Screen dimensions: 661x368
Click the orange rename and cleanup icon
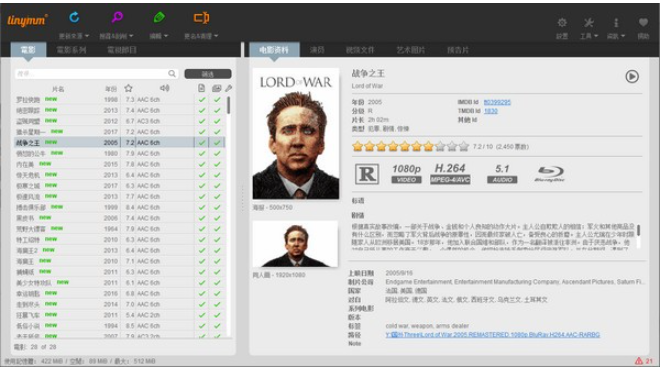click(x=201, y=17)
